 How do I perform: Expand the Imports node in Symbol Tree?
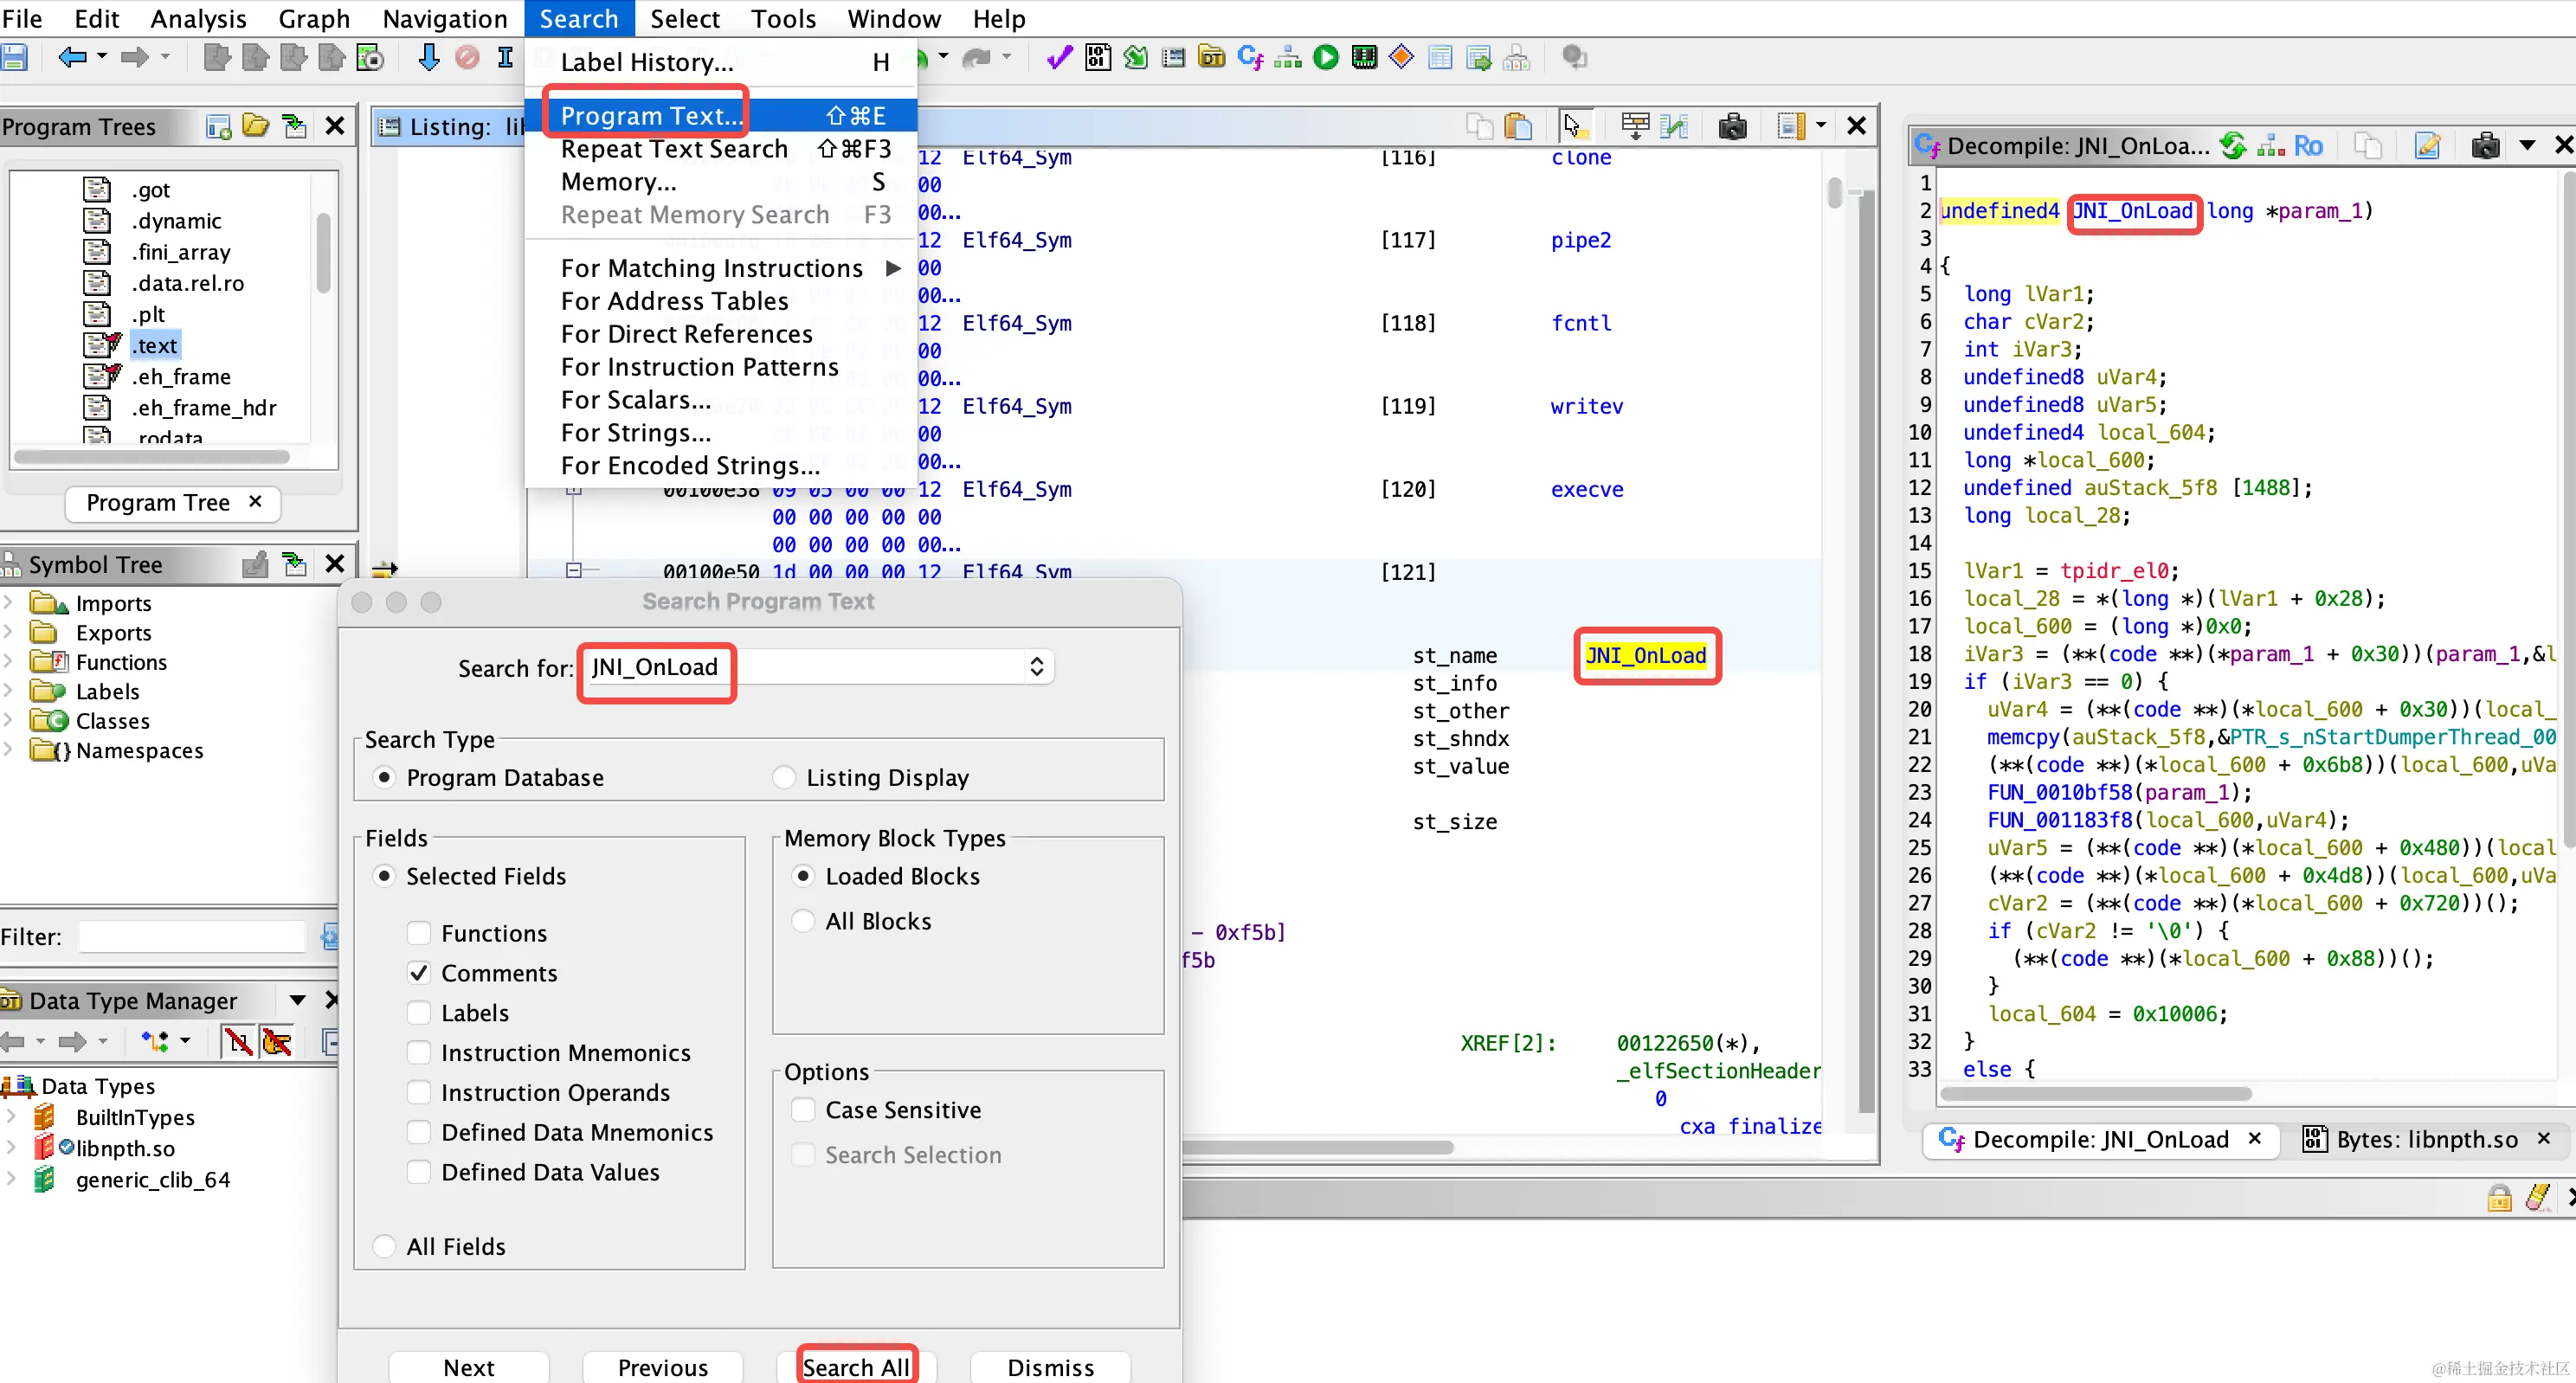pyautogui.click(x=8, y=602)
